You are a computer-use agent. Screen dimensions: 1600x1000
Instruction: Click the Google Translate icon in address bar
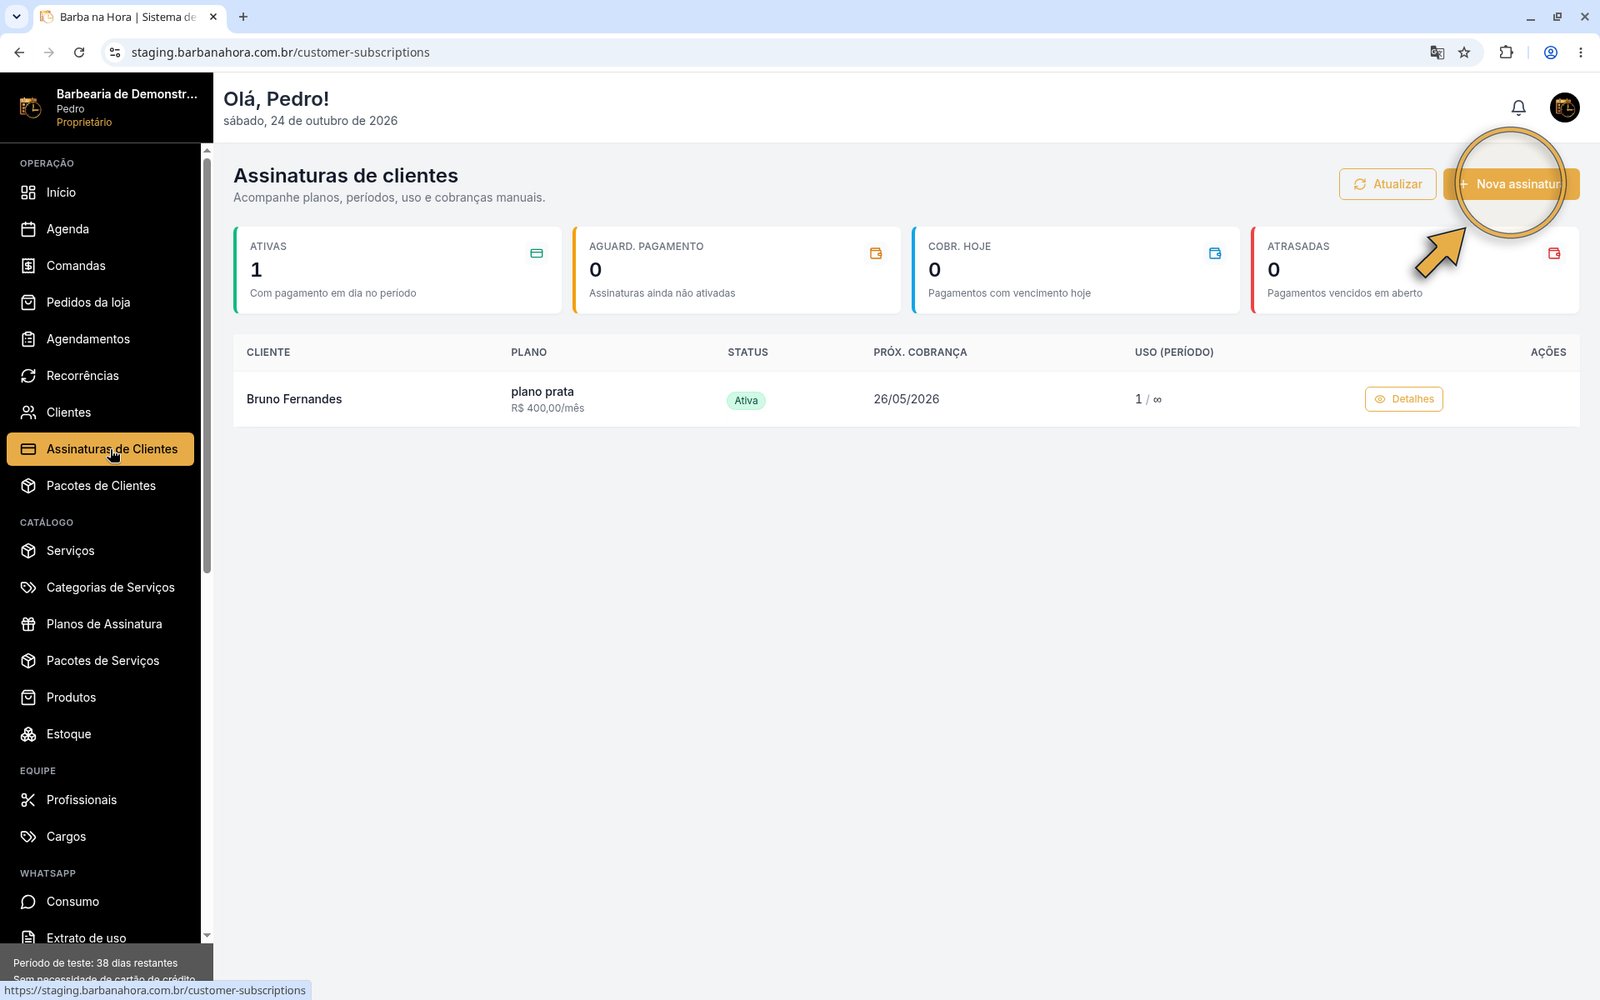[x=1437, y=52]
